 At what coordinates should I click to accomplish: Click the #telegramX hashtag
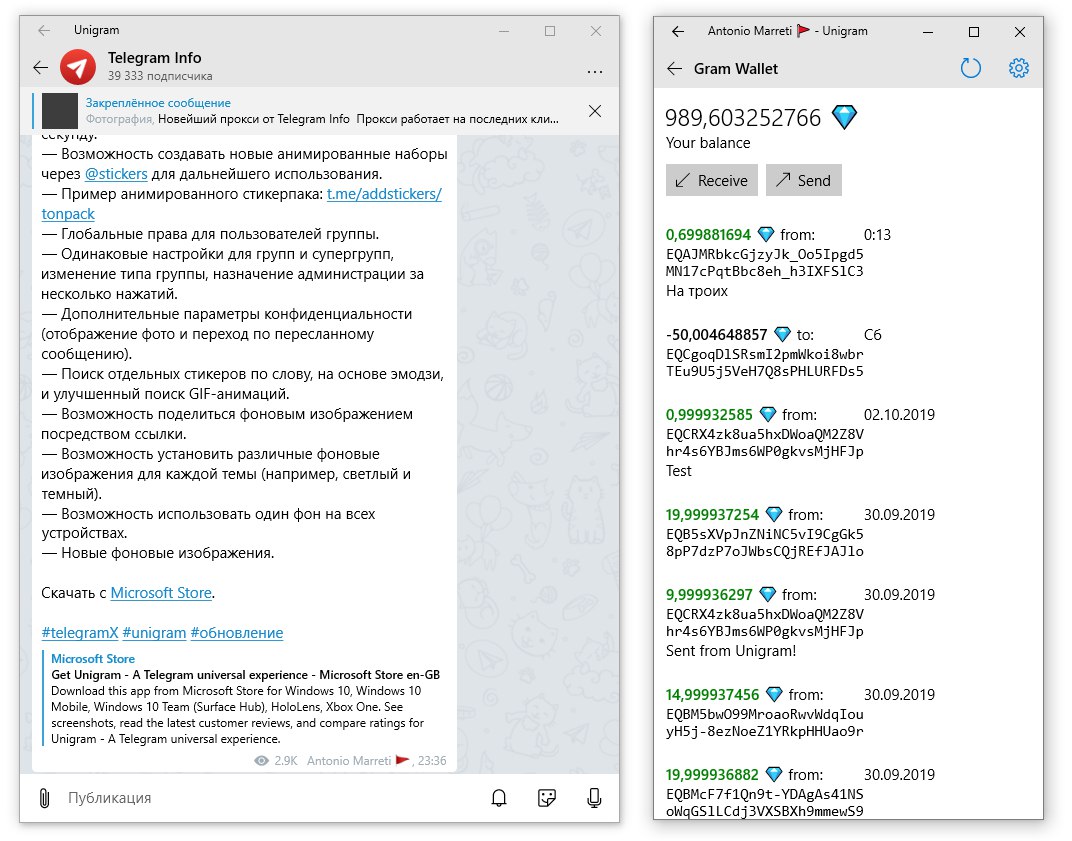coord(80,632)
